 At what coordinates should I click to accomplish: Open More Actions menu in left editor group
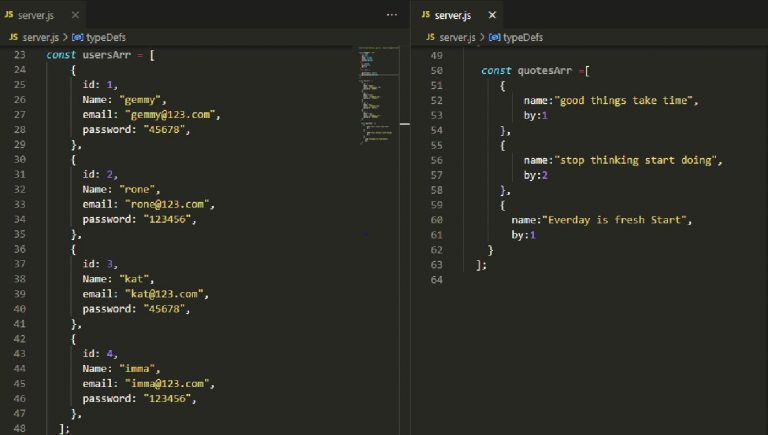[x=392, y=15]
